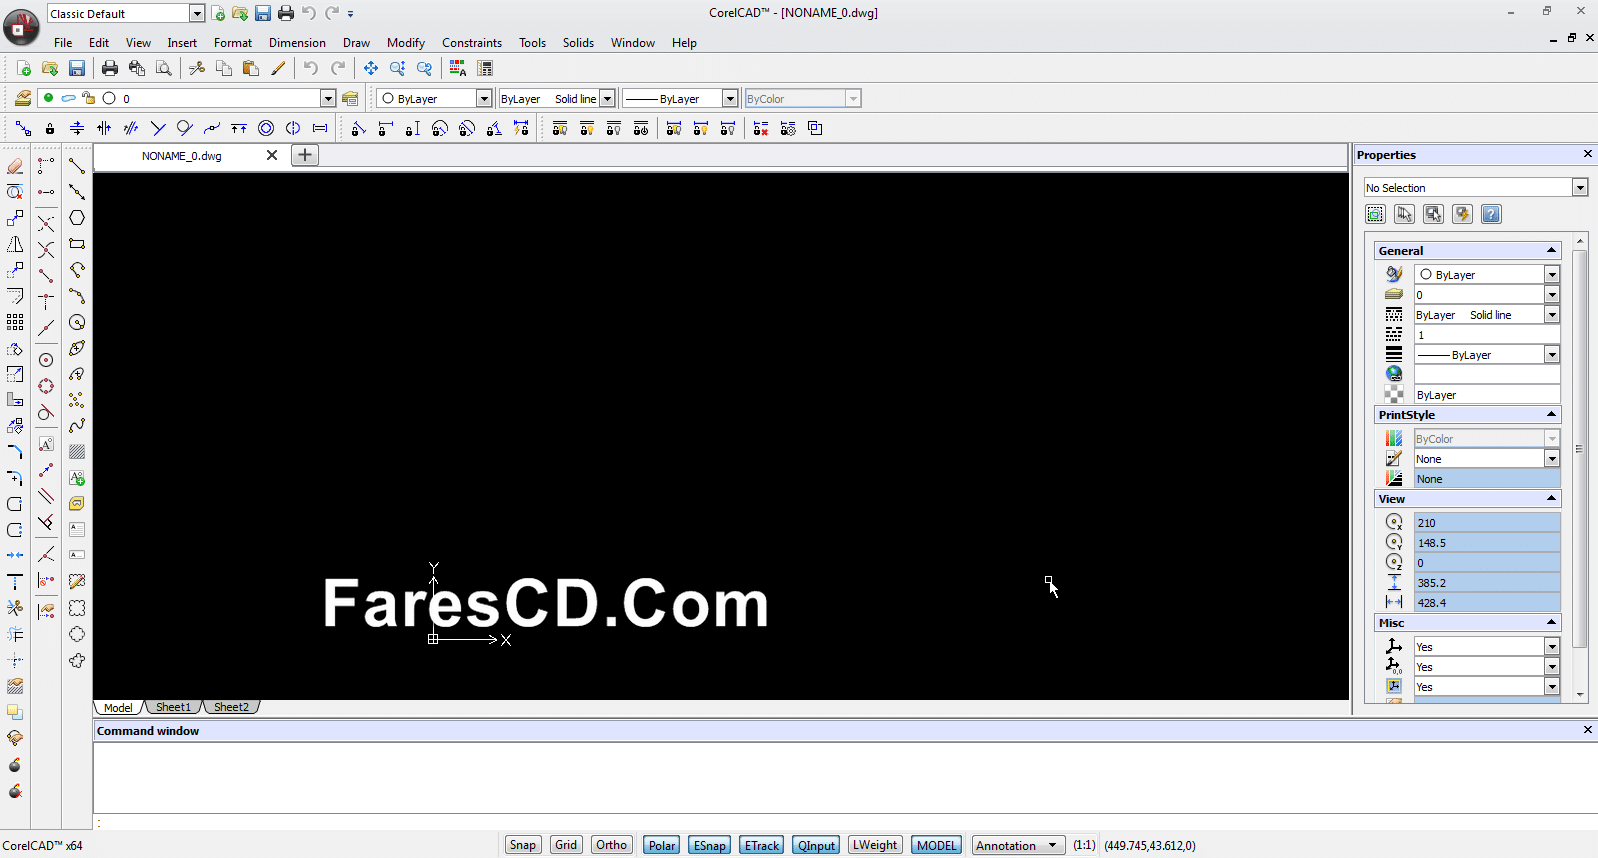Click the Help question-mark icon in Properties

click(1491, 214)
